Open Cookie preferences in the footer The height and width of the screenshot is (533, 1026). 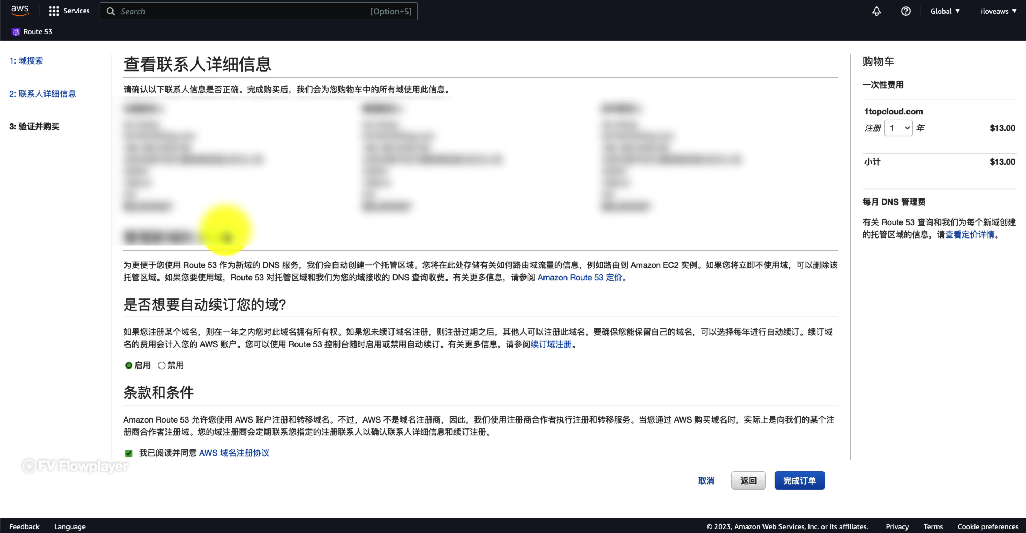tap(987, 526)
